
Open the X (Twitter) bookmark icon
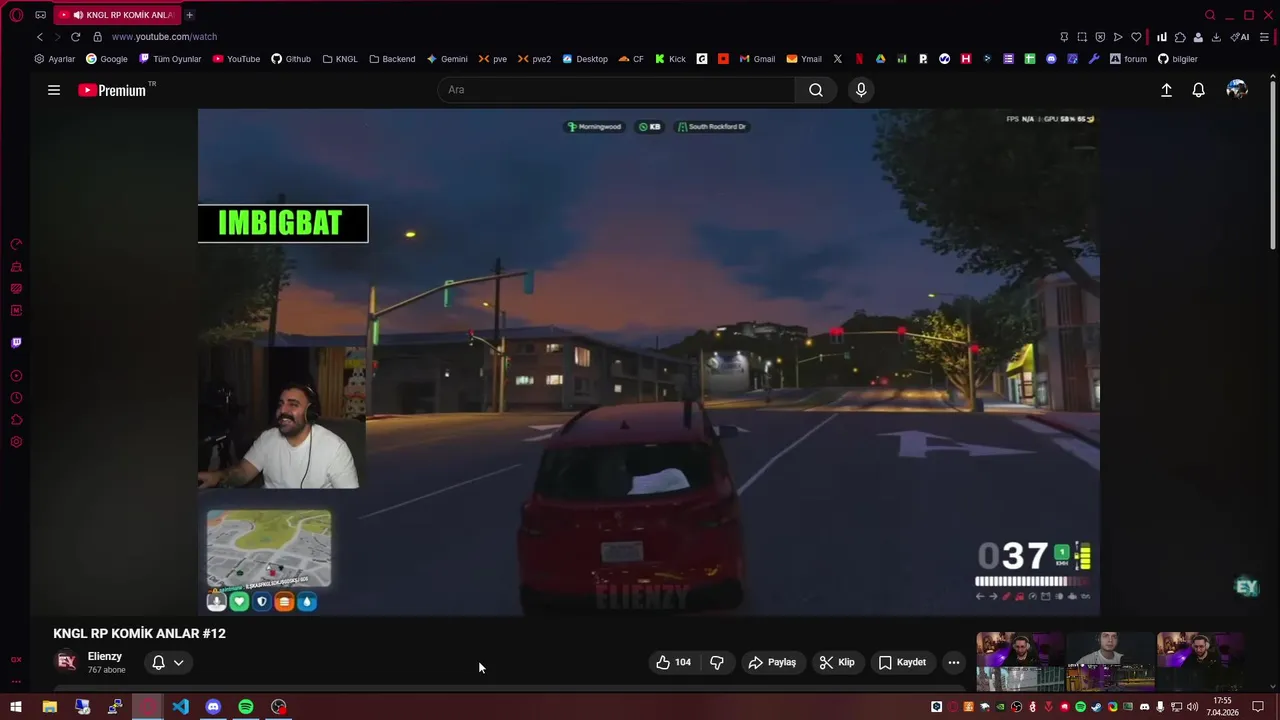click(838, 59)
